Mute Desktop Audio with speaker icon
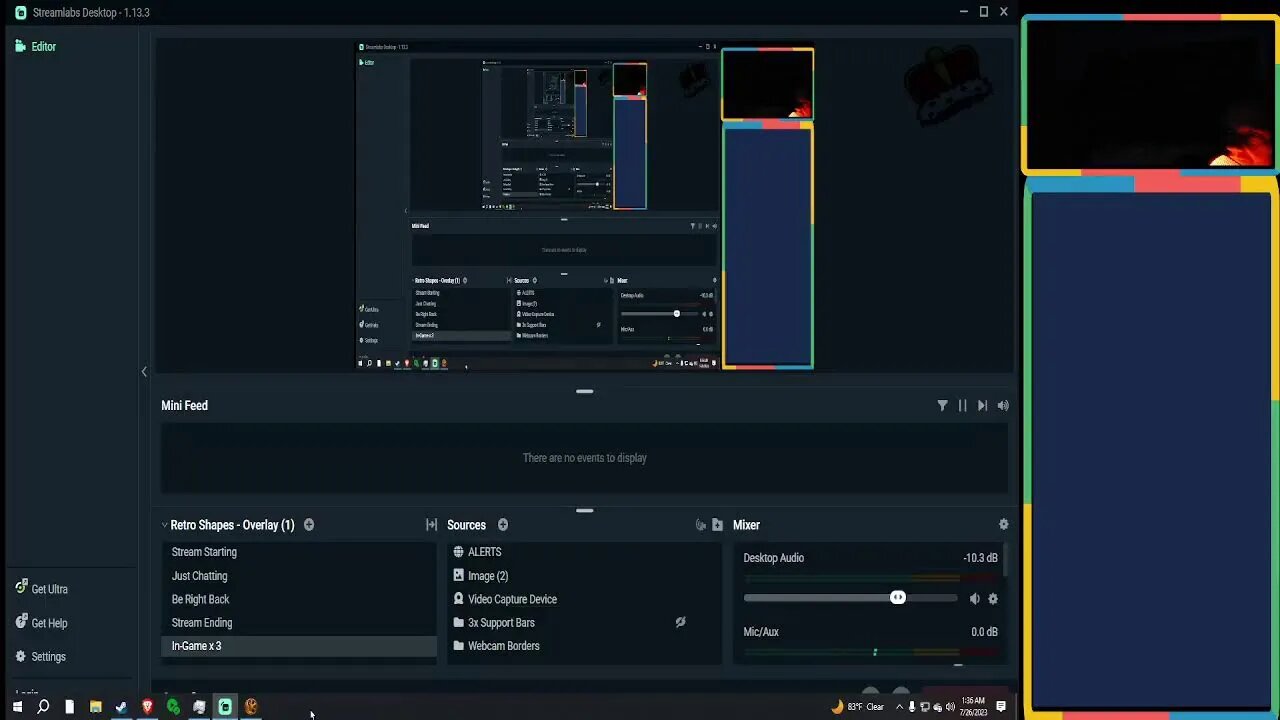Viewport: 1280px width, 720px height. pos(974,599)
